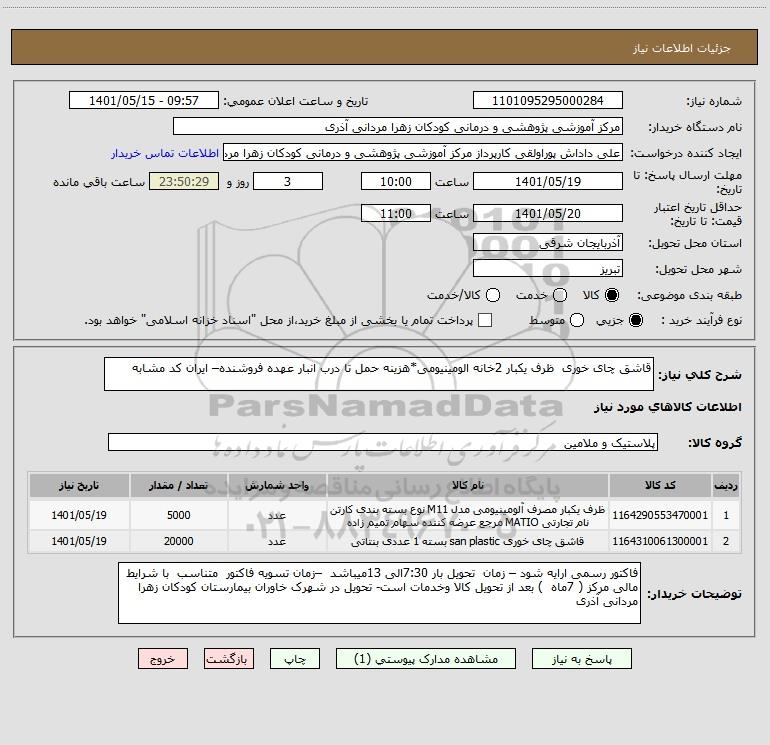The width and height of the screenshot is (770, 745).
Task: Click item code 1164290553470001
Action: (x=660, y=515)
